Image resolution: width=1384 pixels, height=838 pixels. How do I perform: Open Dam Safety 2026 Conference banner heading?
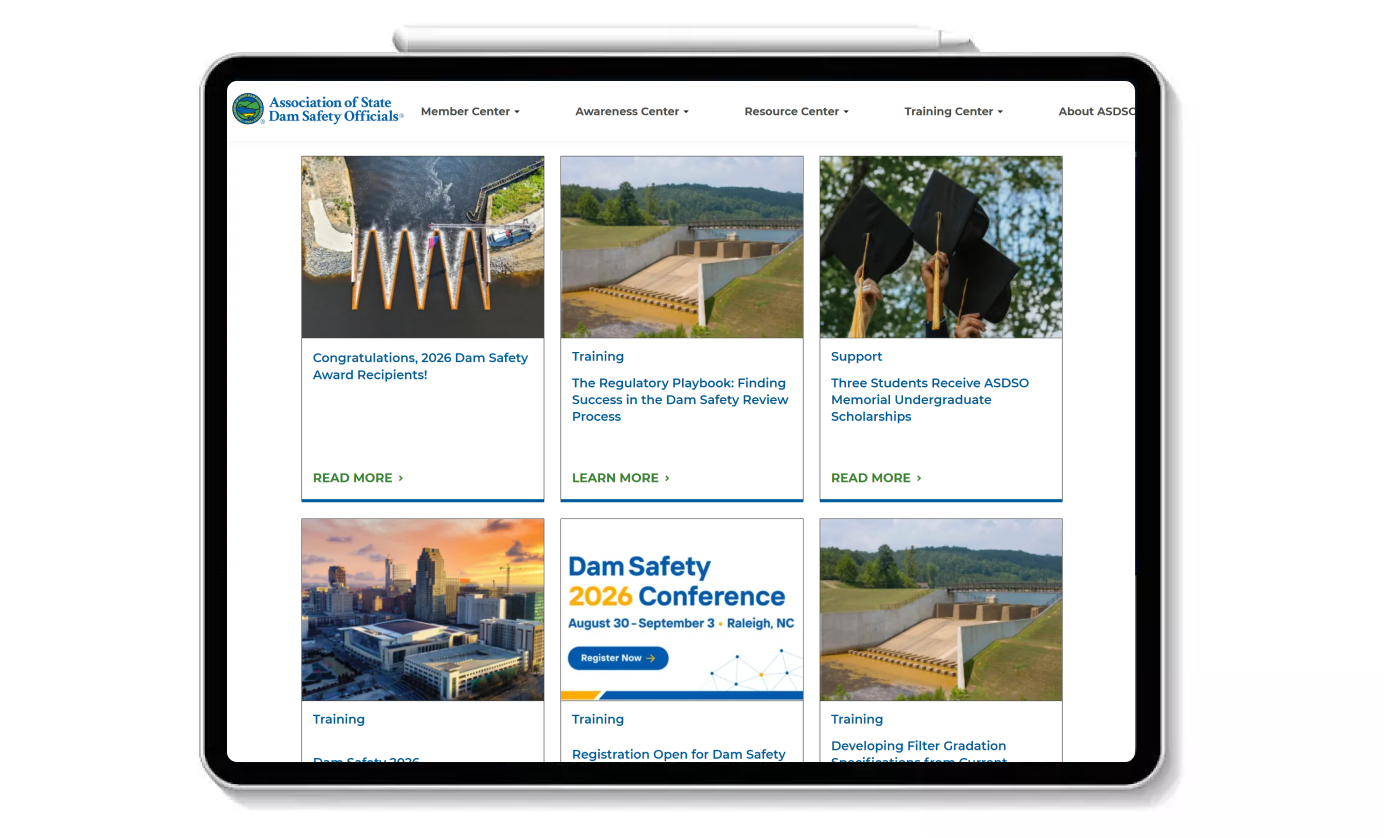click(x=677, y=582)
